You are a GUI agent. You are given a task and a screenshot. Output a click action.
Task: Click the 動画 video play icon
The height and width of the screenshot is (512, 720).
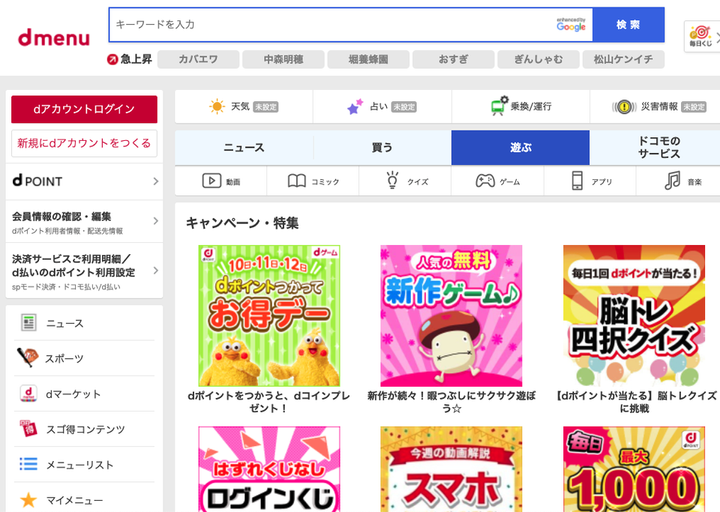point(212,181)
